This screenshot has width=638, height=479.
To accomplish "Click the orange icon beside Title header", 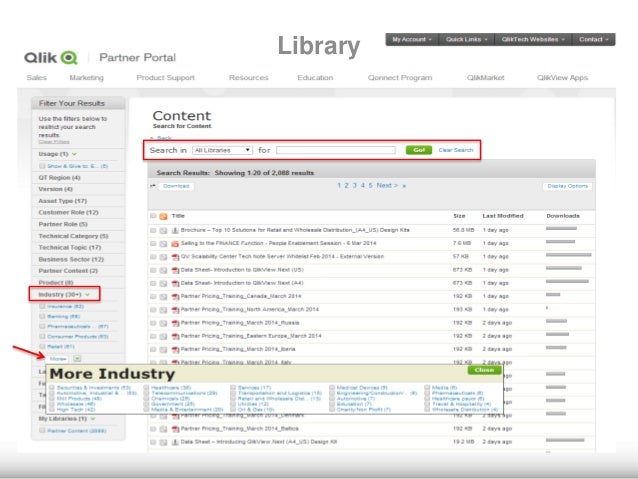I will click(x=163, y=216).
